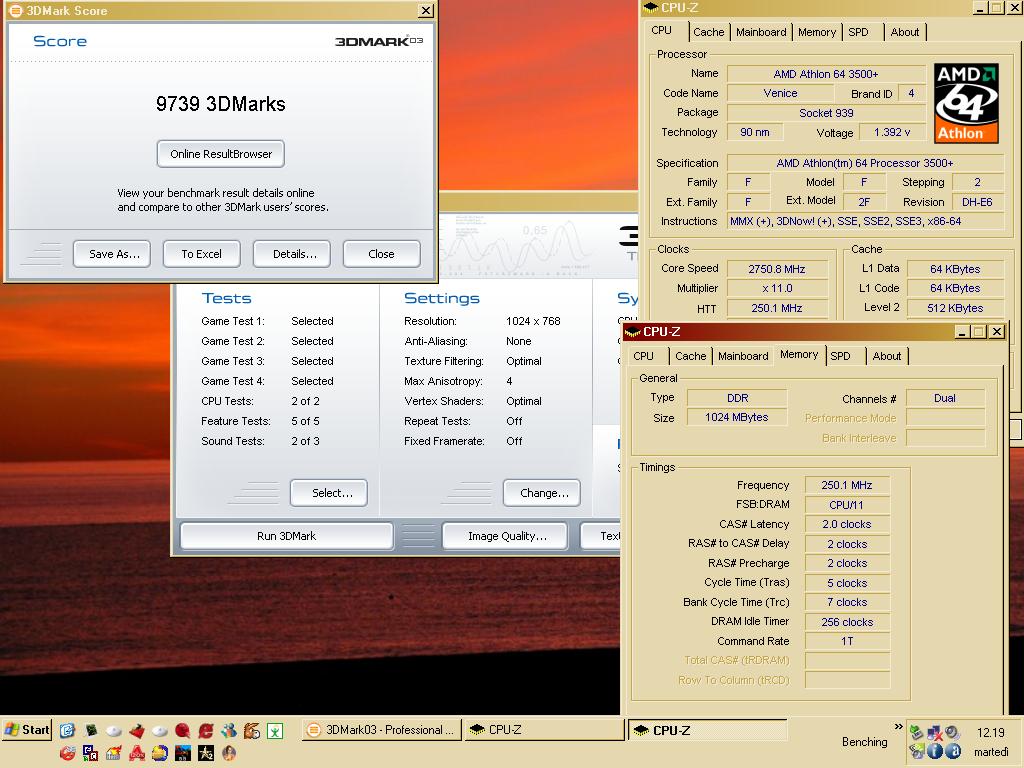Click the Core Speed value 2750.8 MHz
1024x768 pixels.
tap(776, 269)
